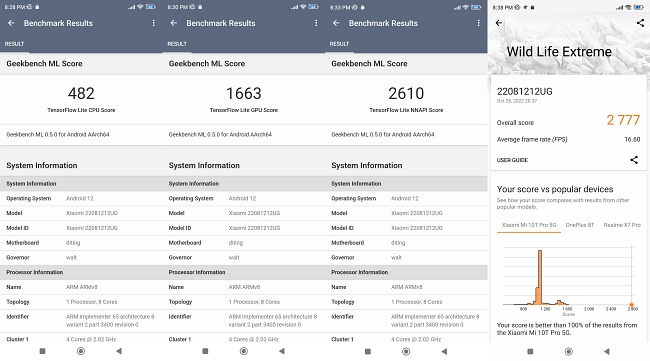Click share icon beside USER GUIDE

click(x=634, y=160)
